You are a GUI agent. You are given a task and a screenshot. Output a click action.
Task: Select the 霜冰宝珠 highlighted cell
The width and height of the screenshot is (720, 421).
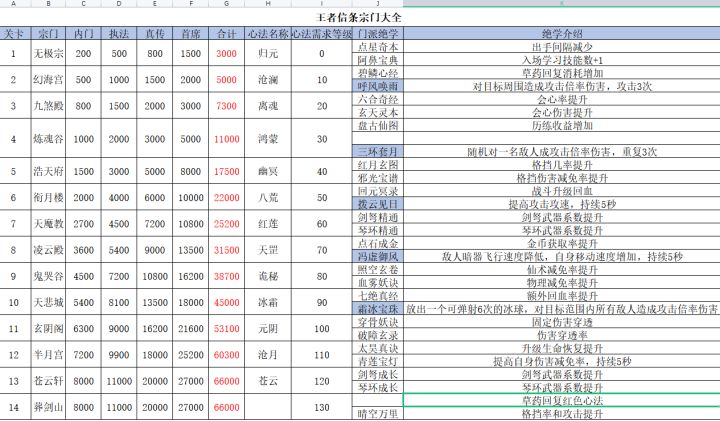click(x=378, y=309)
